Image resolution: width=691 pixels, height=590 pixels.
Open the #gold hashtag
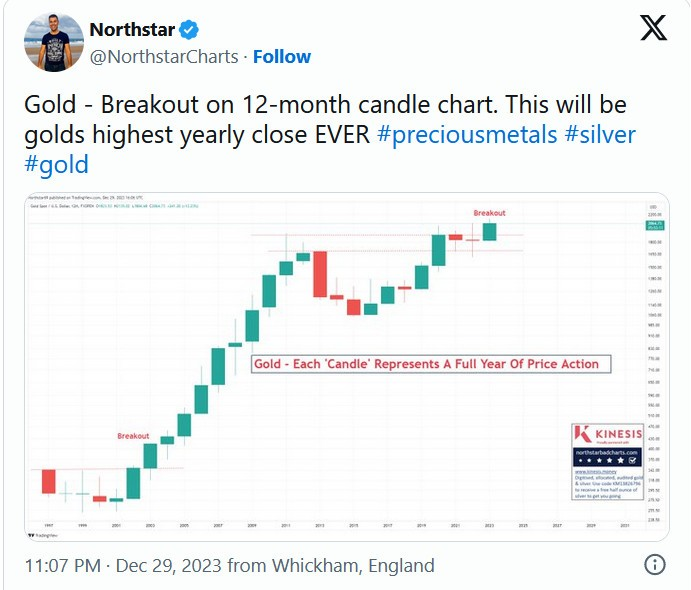[55, 164]
